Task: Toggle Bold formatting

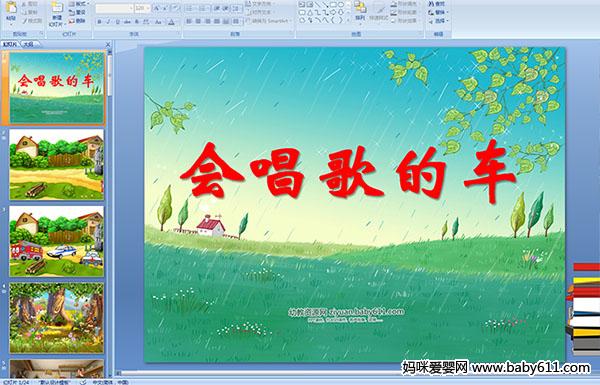Action: tap(99, 22)
